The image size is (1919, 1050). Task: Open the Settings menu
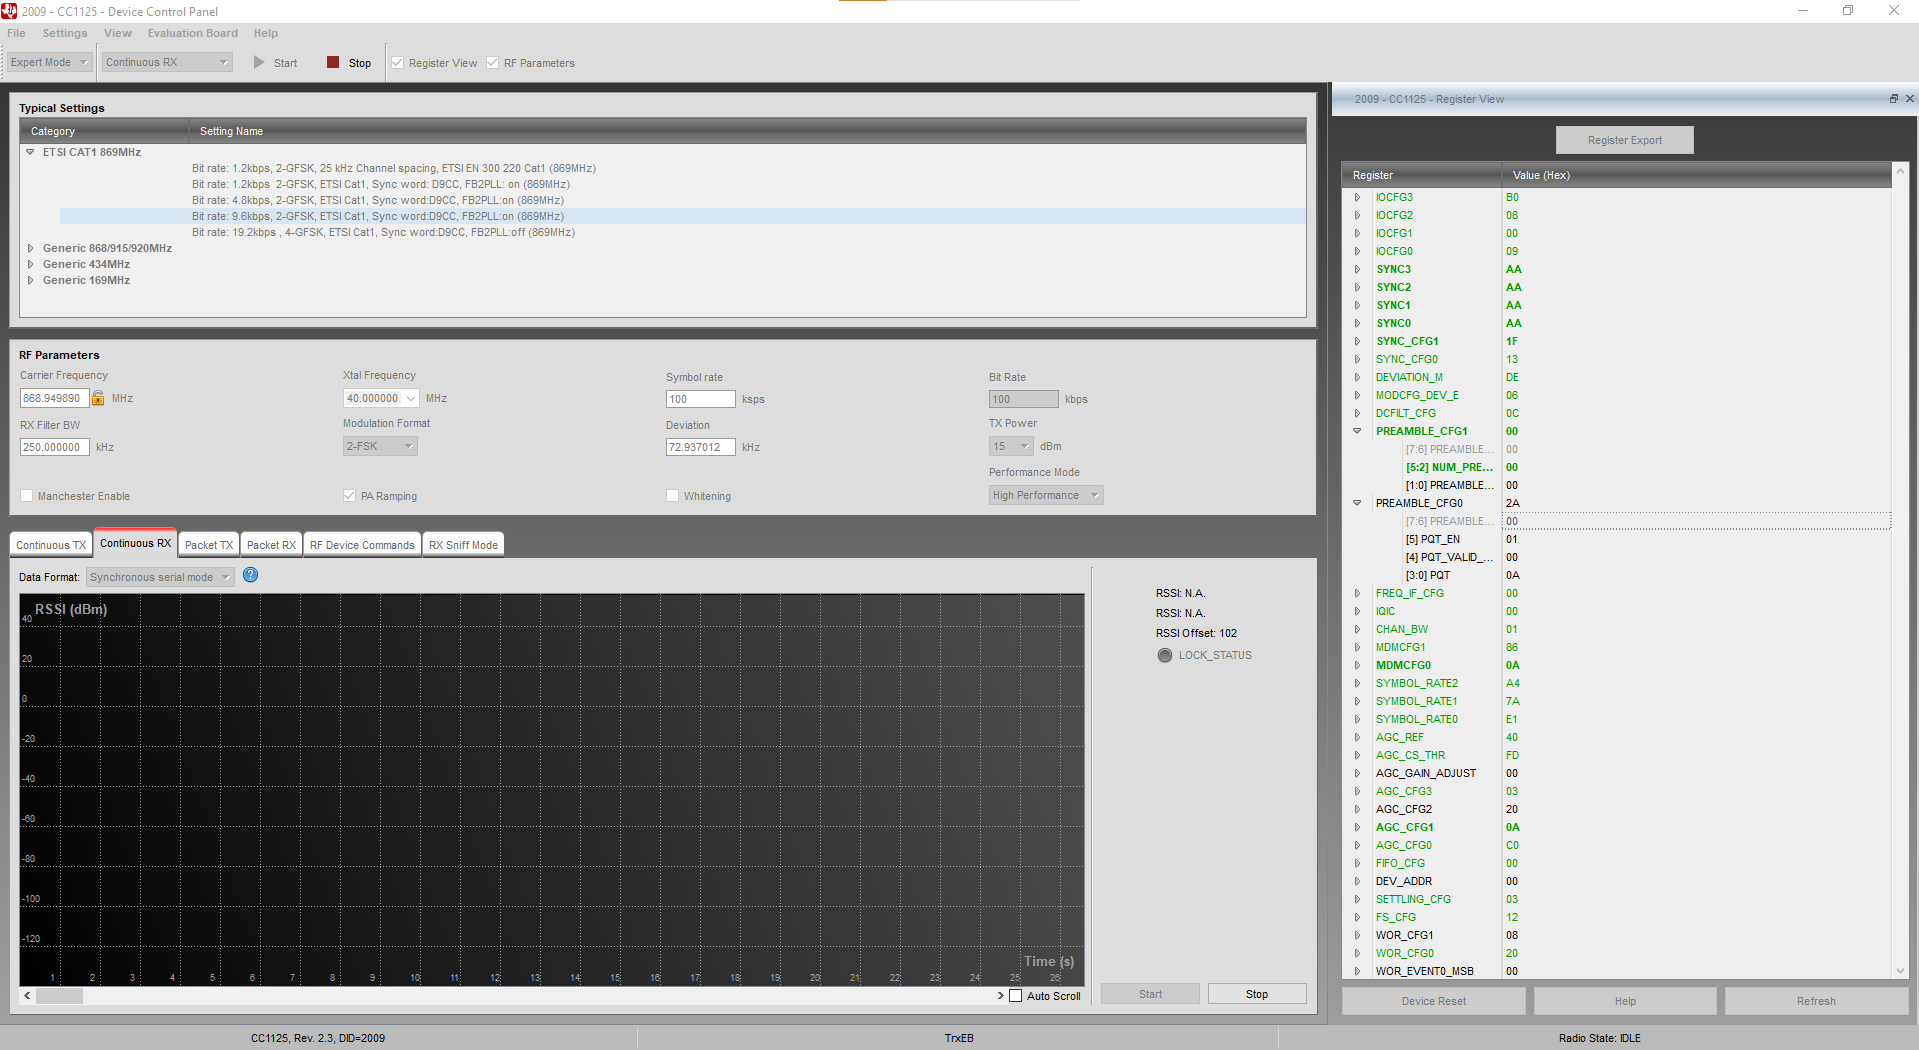point(65,33)
